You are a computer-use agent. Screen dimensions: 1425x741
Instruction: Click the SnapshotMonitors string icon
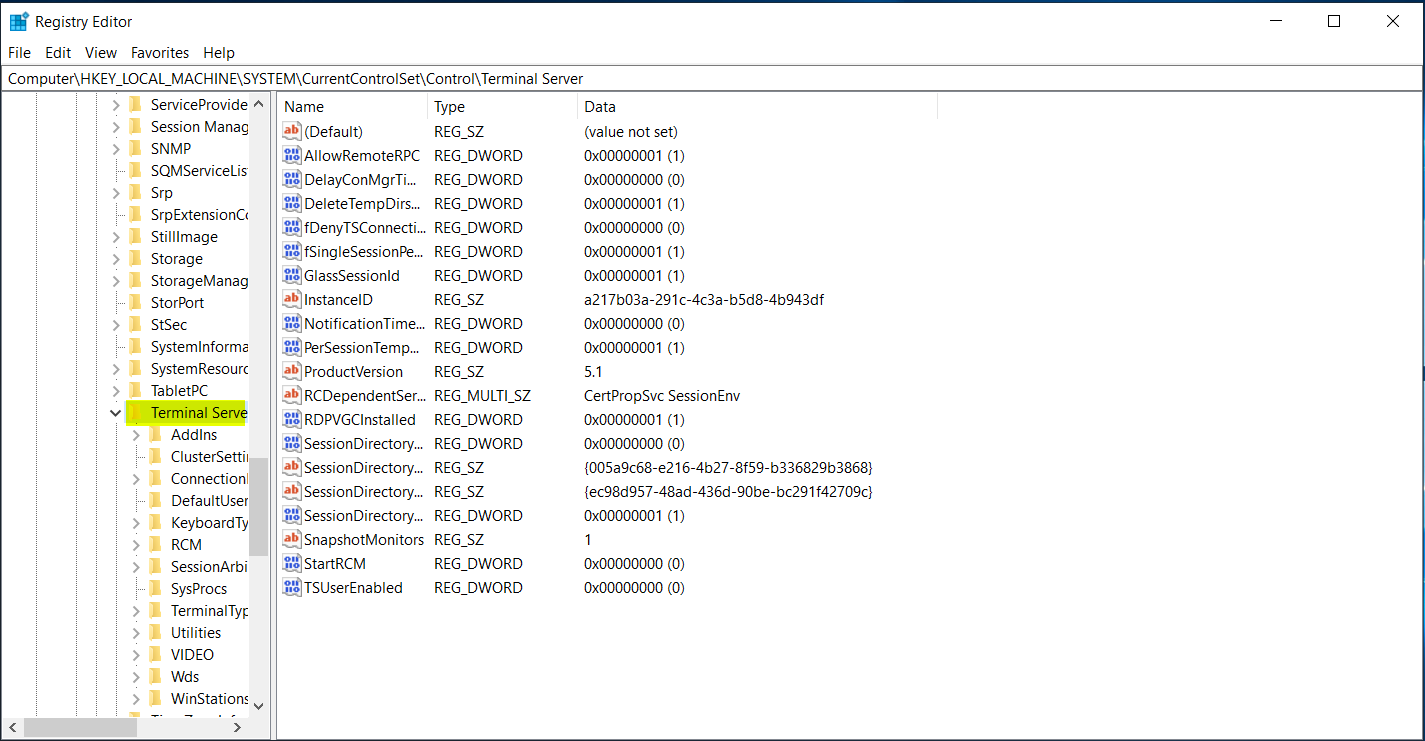coord(292,540)
